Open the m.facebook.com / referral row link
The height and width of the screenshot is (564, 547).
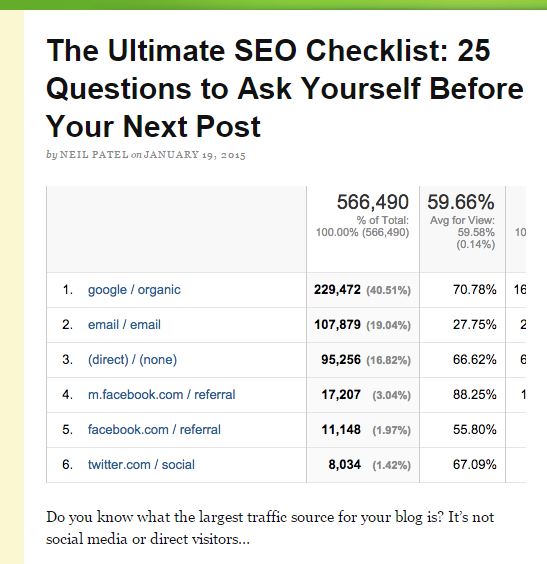tap(161, 395)
